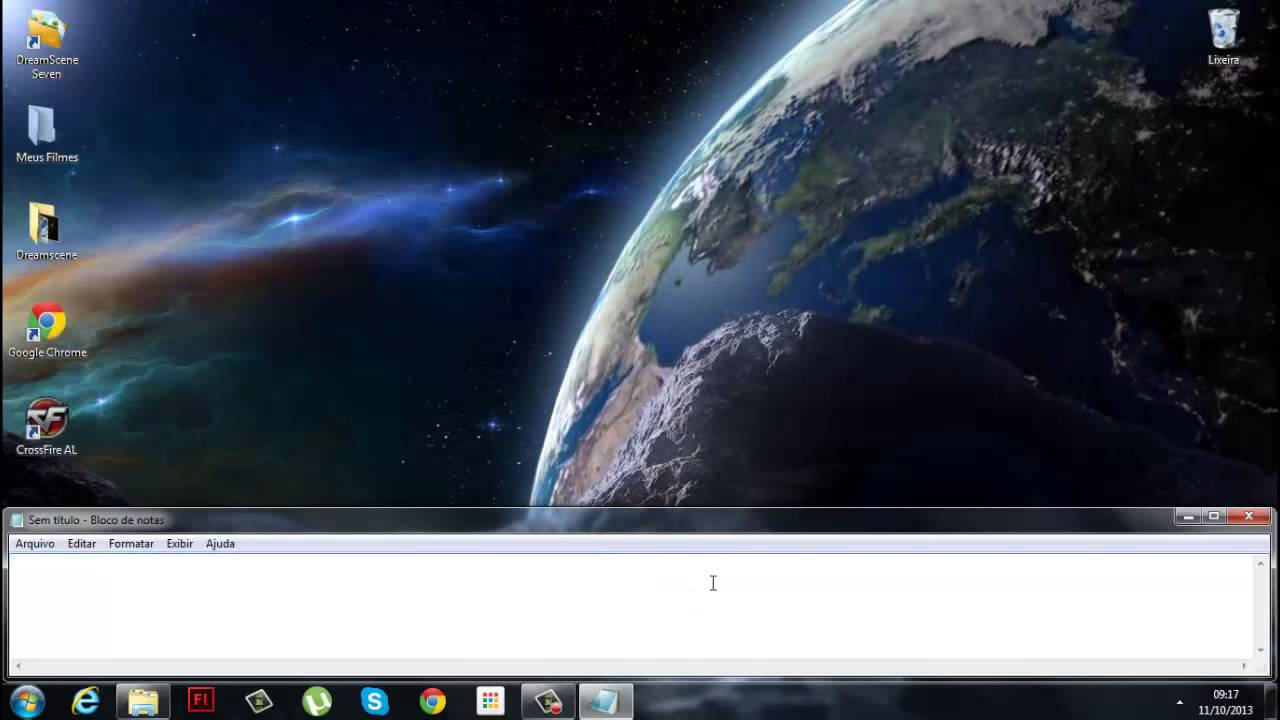Launch Adobe Flash from taskbar
The height and width of the screenshot is (720, 1280).
201,701
